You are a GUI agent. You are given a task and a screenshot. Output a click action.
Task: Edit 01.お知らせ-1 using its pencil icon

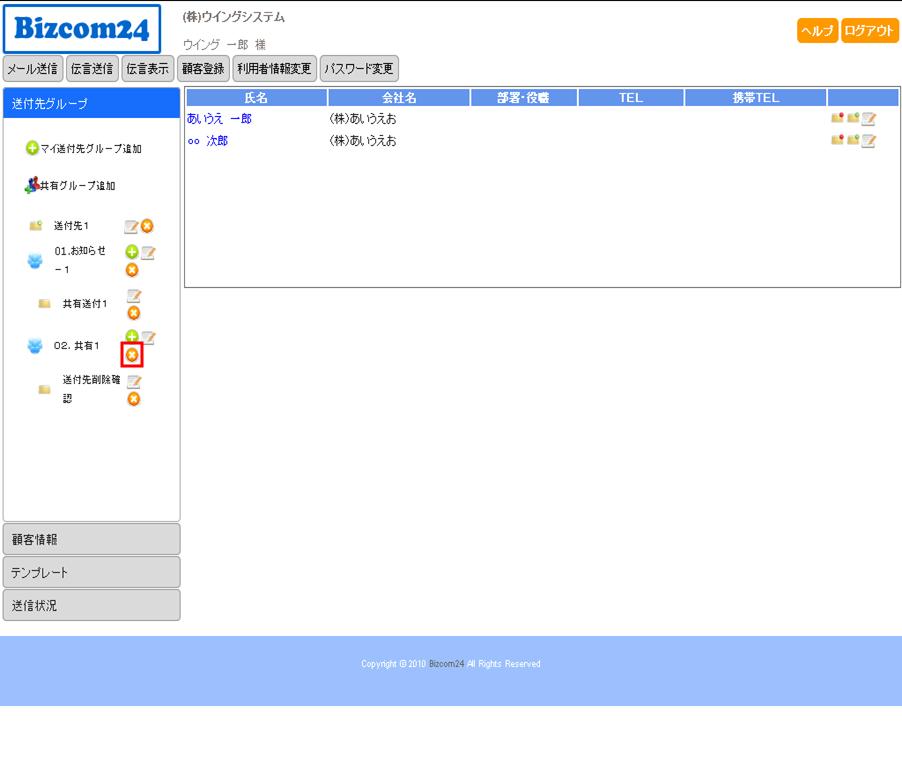tap(148, 253)
